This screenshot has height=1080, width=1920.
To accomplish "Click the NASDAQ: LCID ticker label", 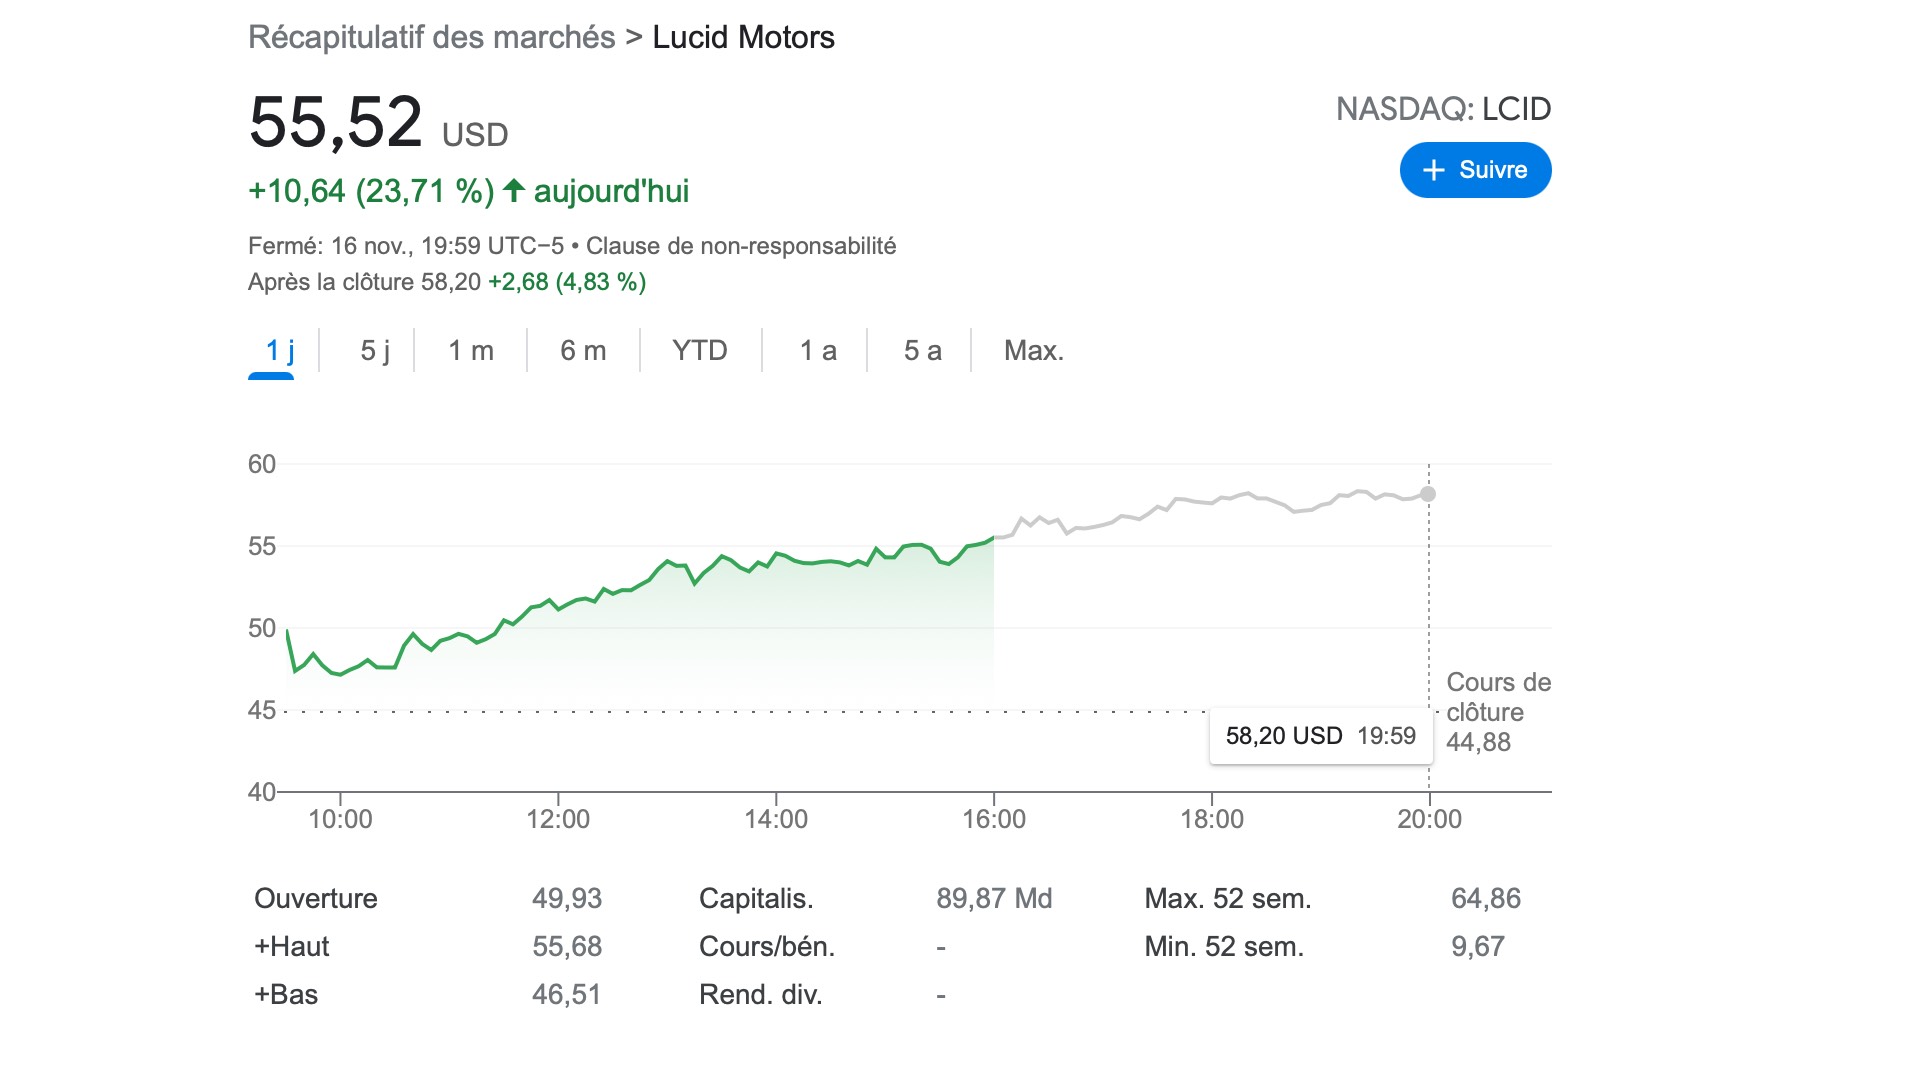I will [x=1444, y=109].
